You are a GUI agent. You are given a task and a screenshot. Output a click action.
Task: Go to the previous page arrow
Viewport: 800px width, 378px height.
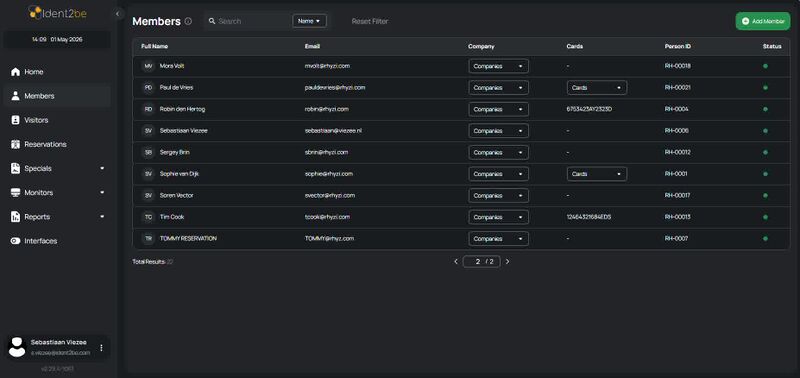[456, 262]
